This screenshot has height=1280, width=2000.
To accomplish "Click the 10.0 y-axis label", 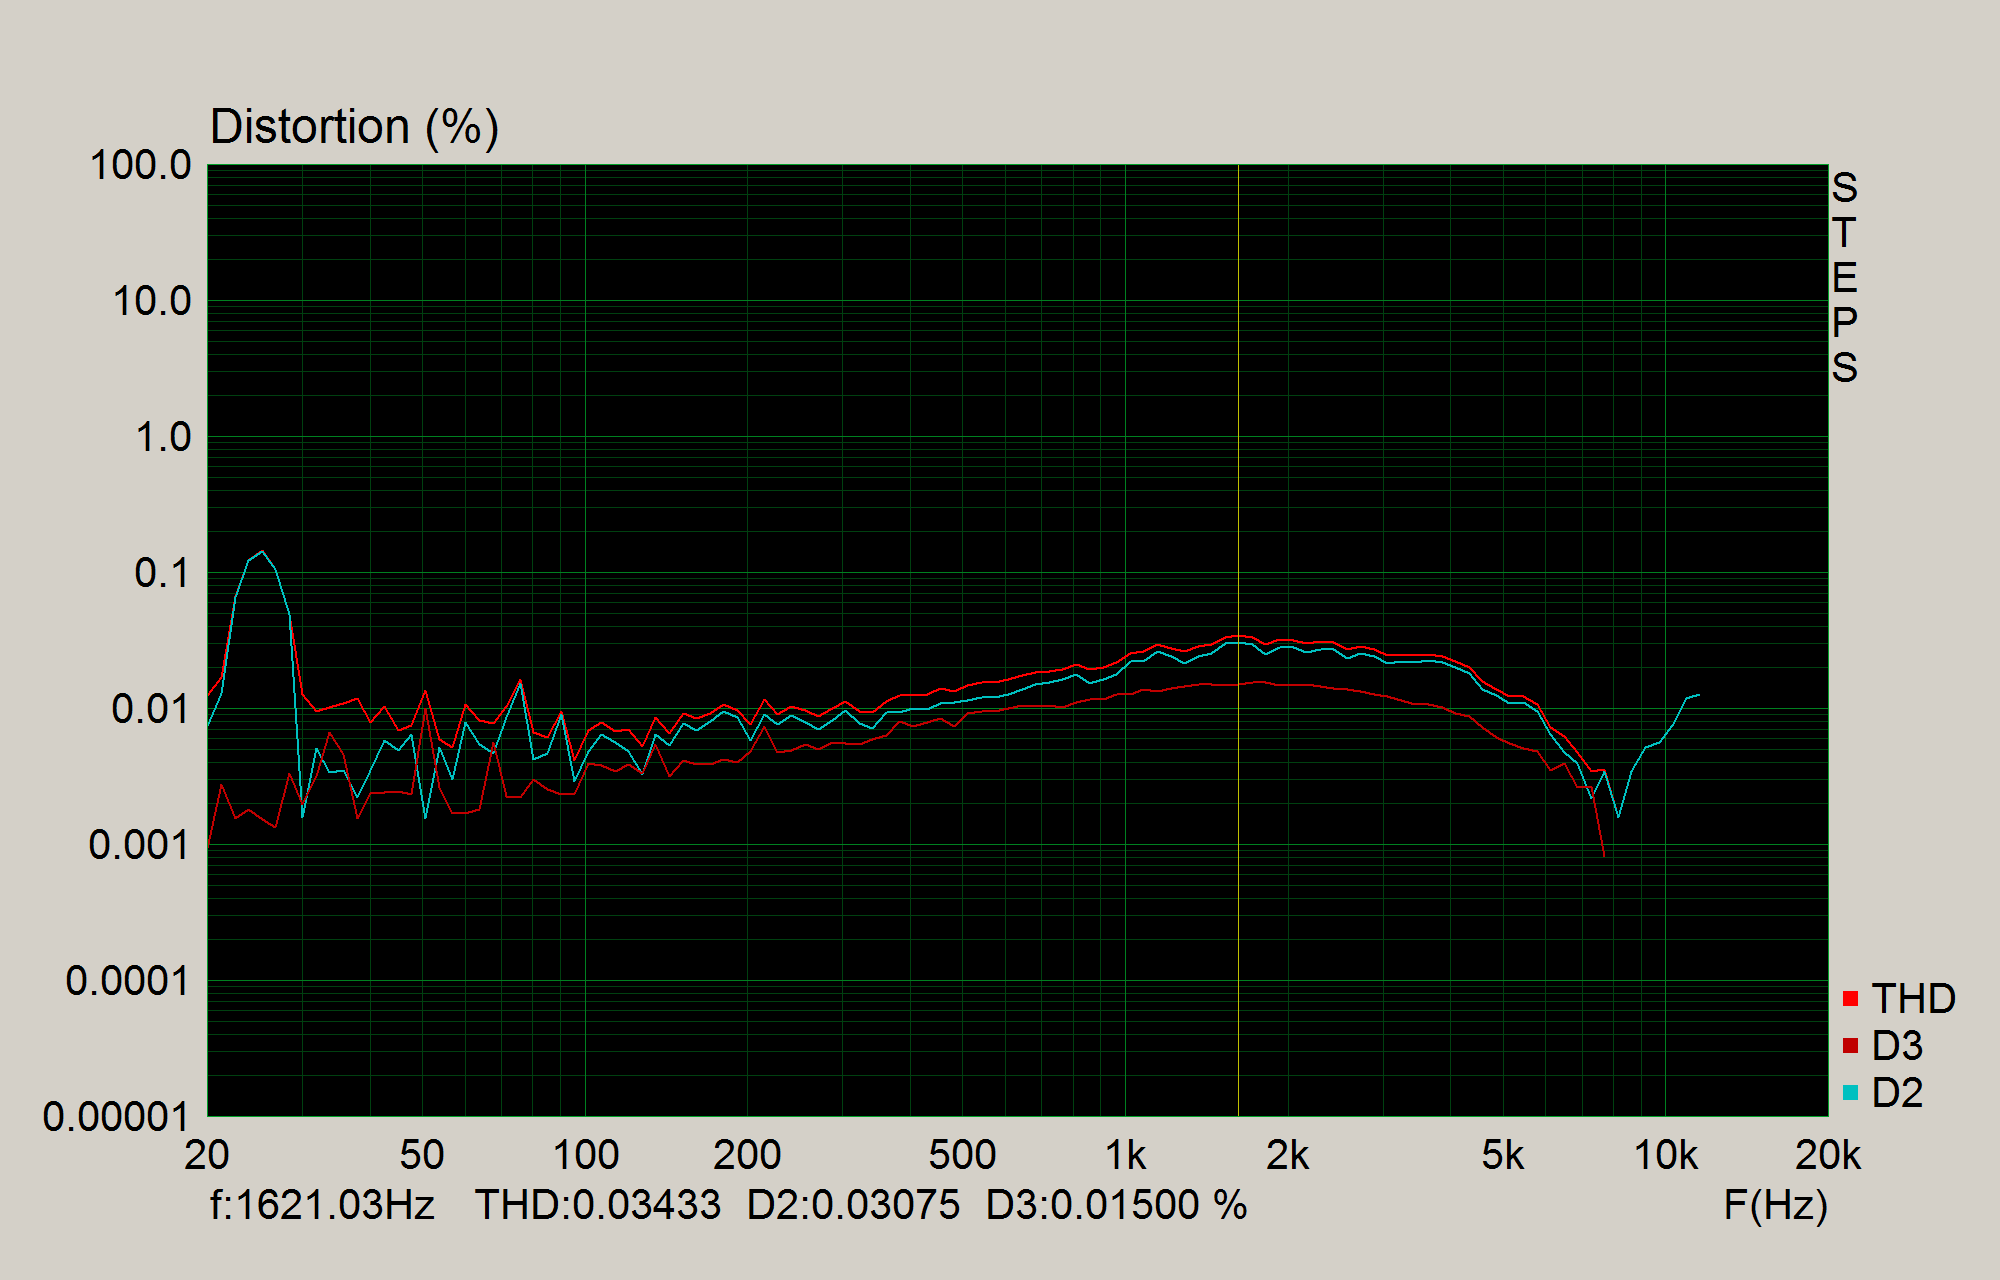I will pyautogui.click(x=152, y=301).
